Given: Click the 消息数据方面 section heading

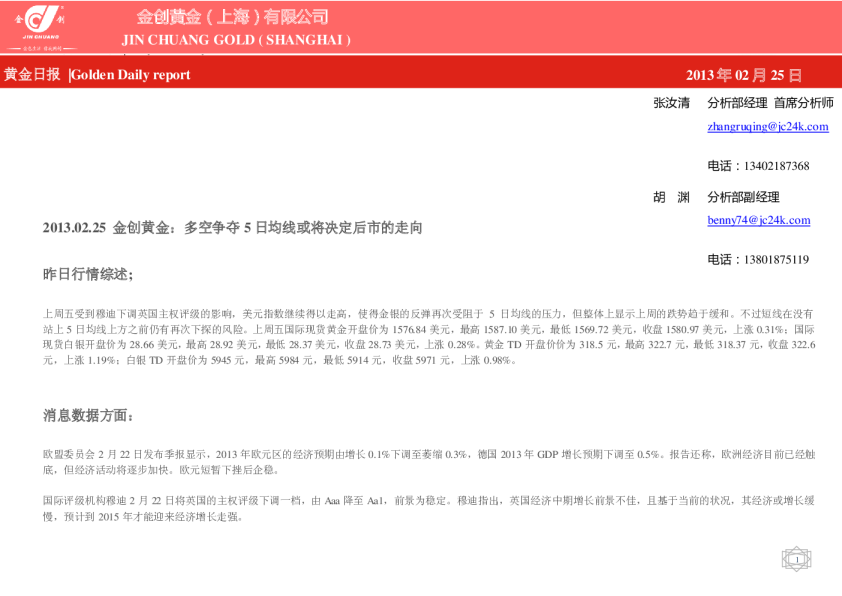Looking at the screenshot, I should click(x=87, y=415).
